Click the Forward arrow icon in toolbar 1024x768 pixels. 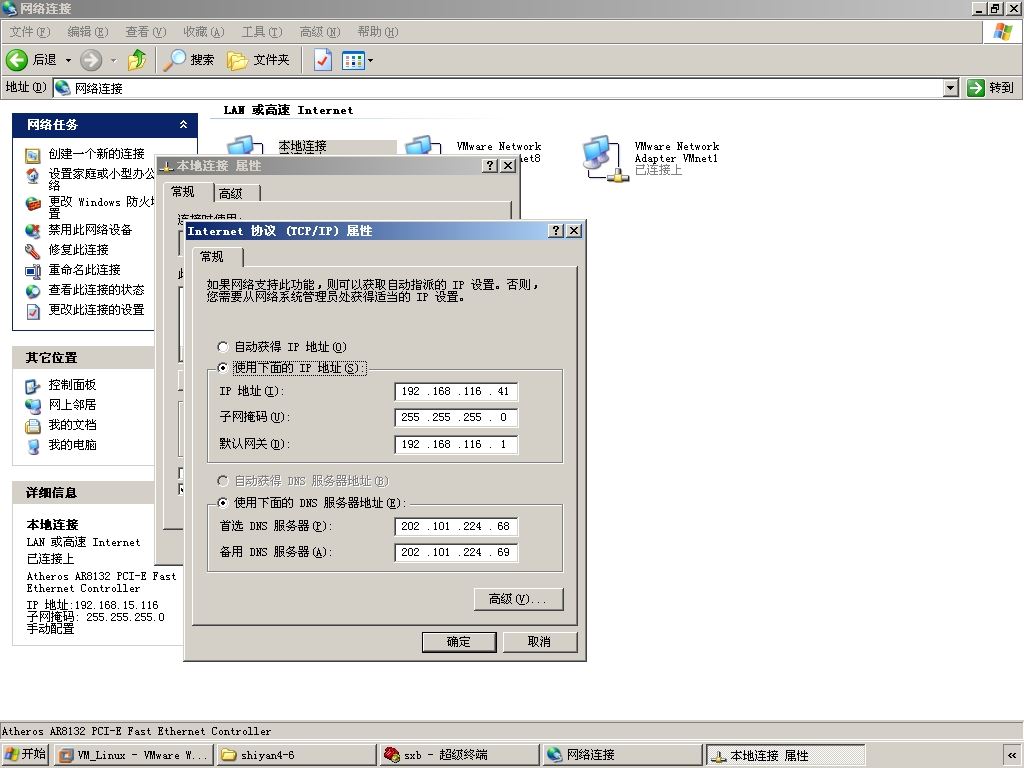tap(91, 60)
